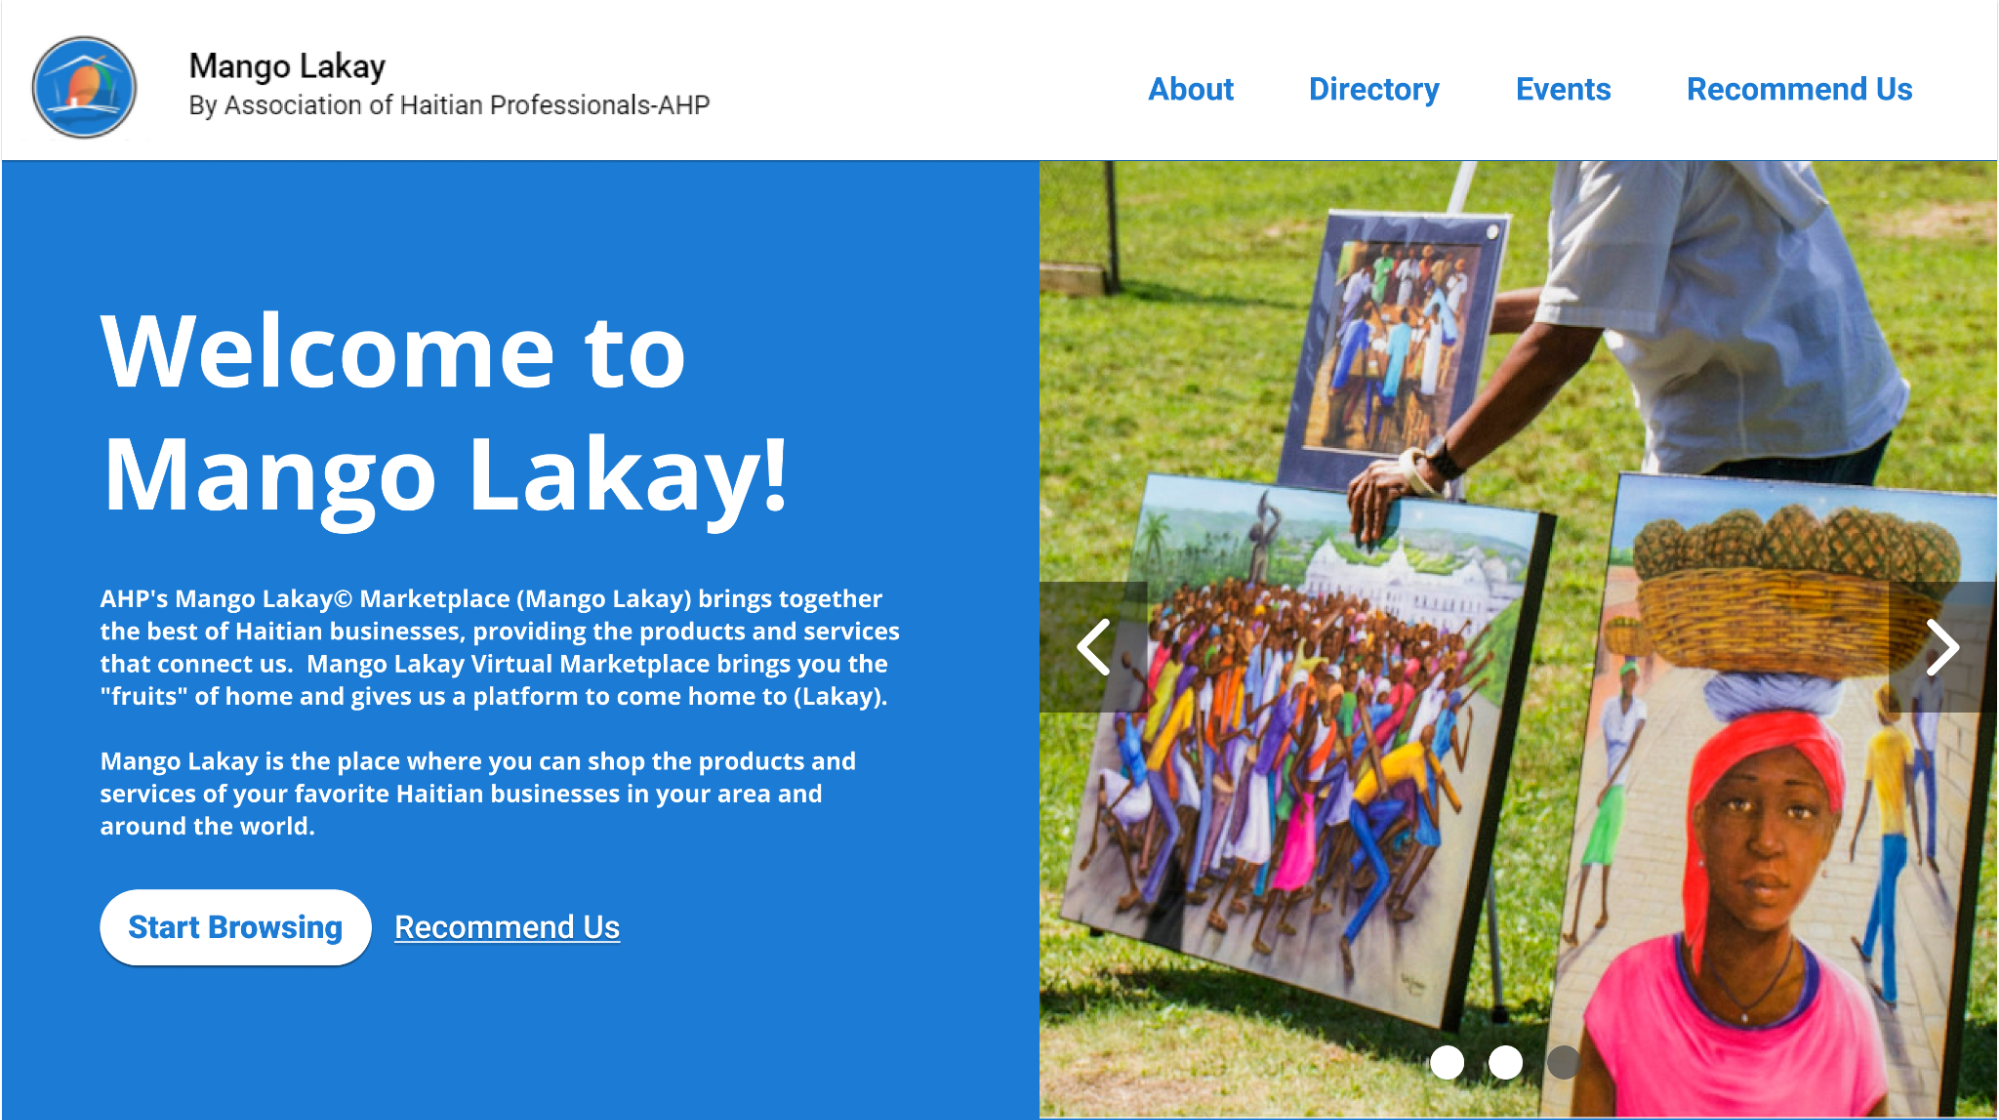The image size is (1999, 1120).
Task: Advance carousel with right chevron arrow
Action: click(1942, 647)
